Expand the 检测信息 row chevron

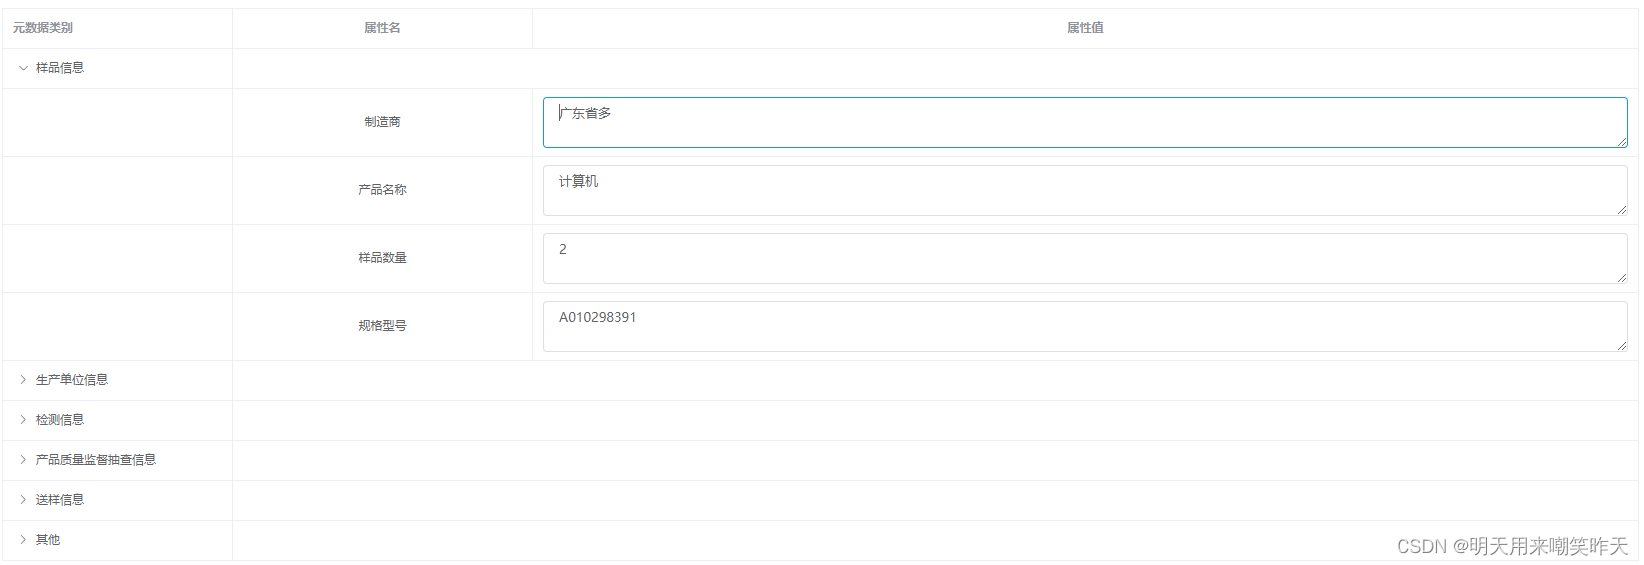pyautogui.click(x=23, y=420)
